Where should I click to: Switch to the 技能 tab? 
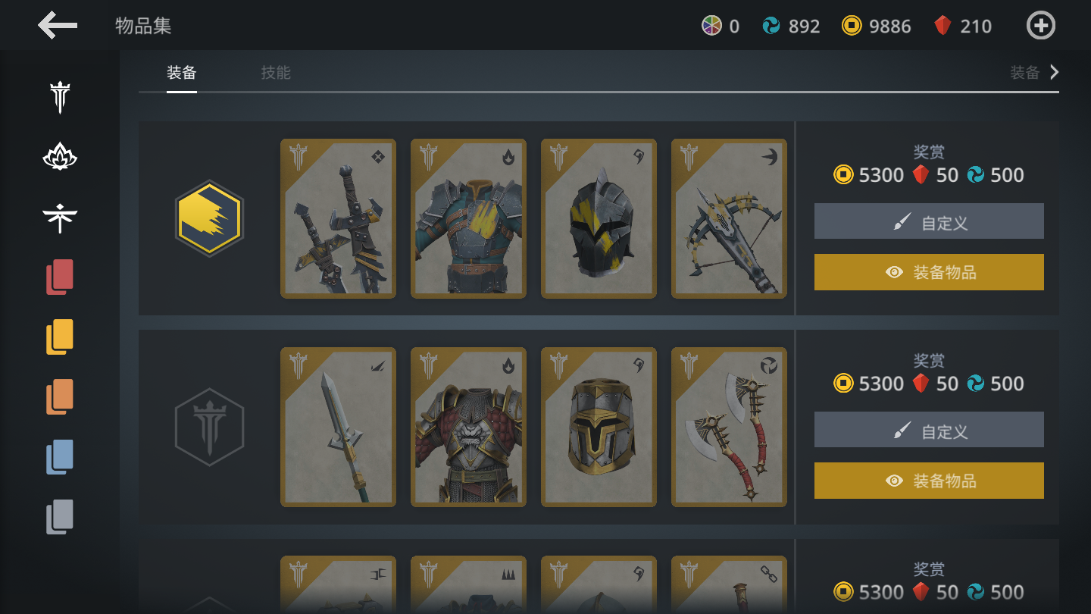pos(276,72)
